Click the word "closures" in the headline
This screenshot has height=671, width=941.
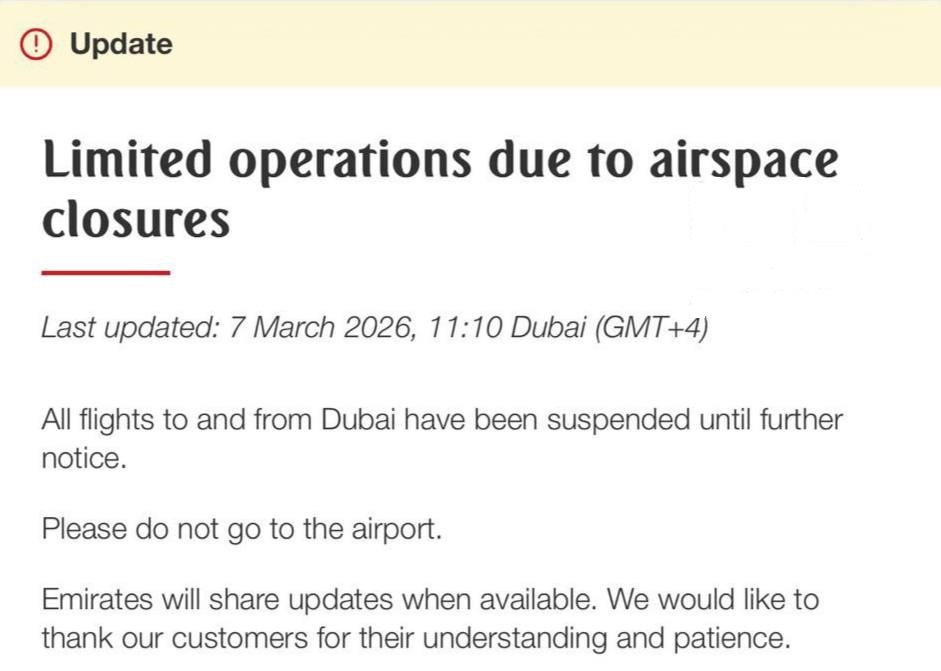click(x=135, y=219)
